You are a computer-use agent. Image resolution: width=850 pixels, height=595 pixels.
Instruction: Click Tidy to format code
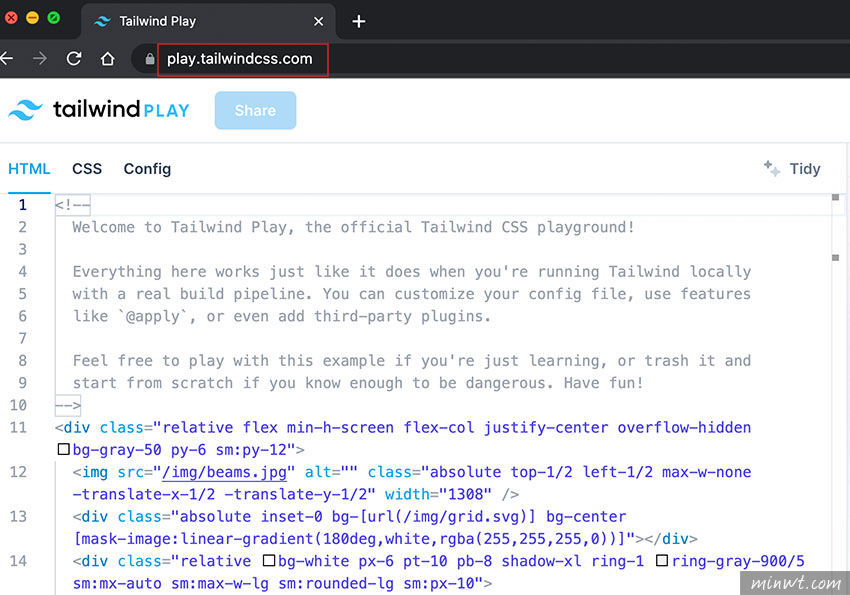[x=805, y=169]
